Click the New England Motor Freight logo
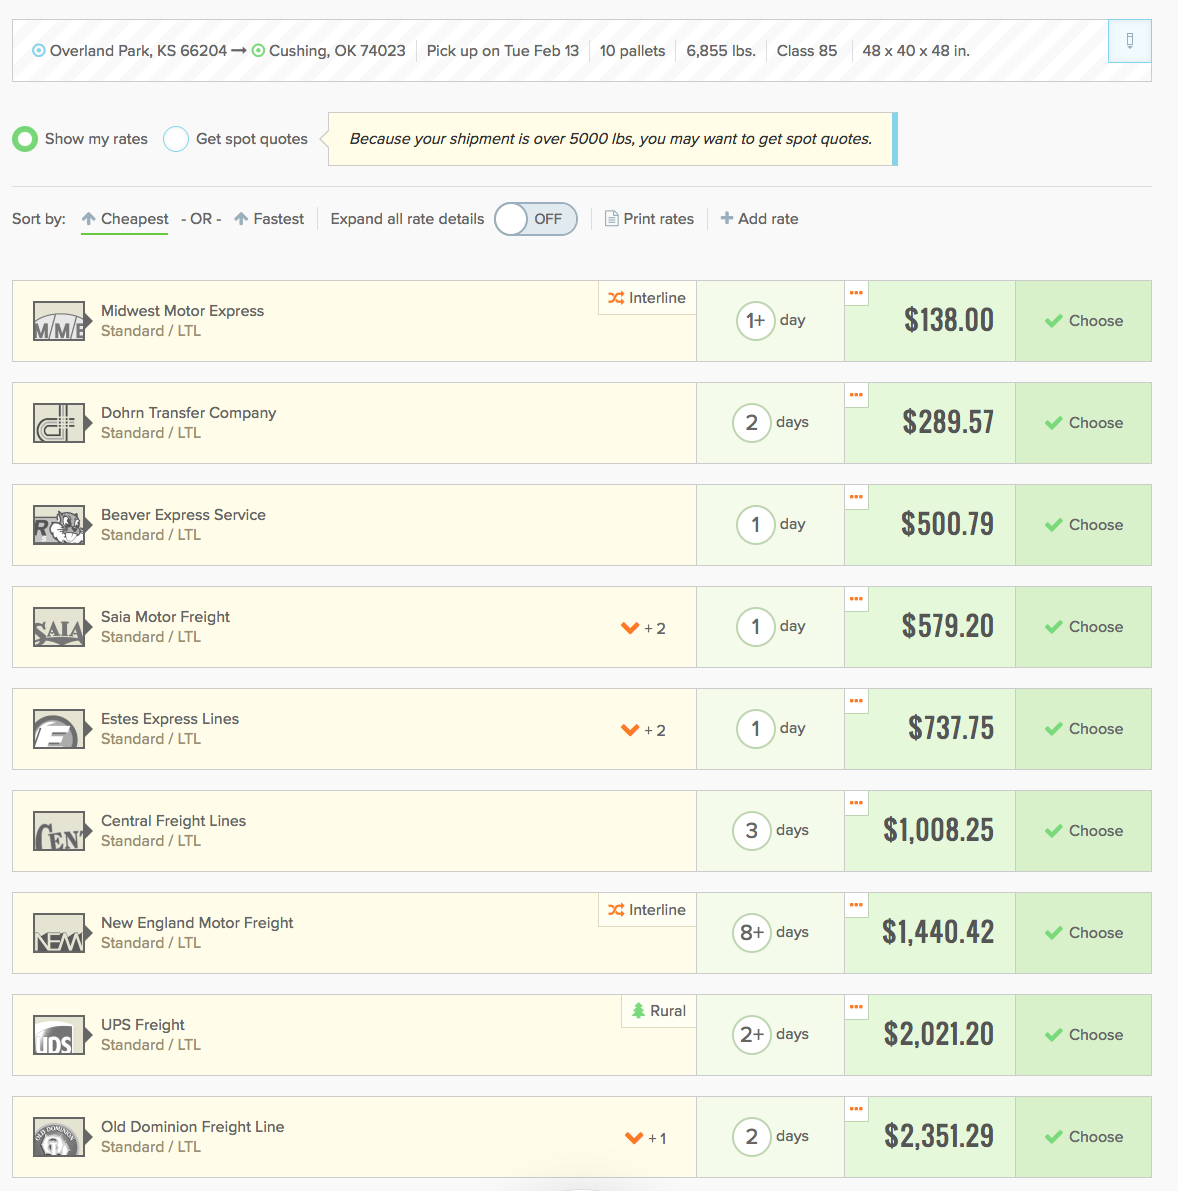 (58, 933)
